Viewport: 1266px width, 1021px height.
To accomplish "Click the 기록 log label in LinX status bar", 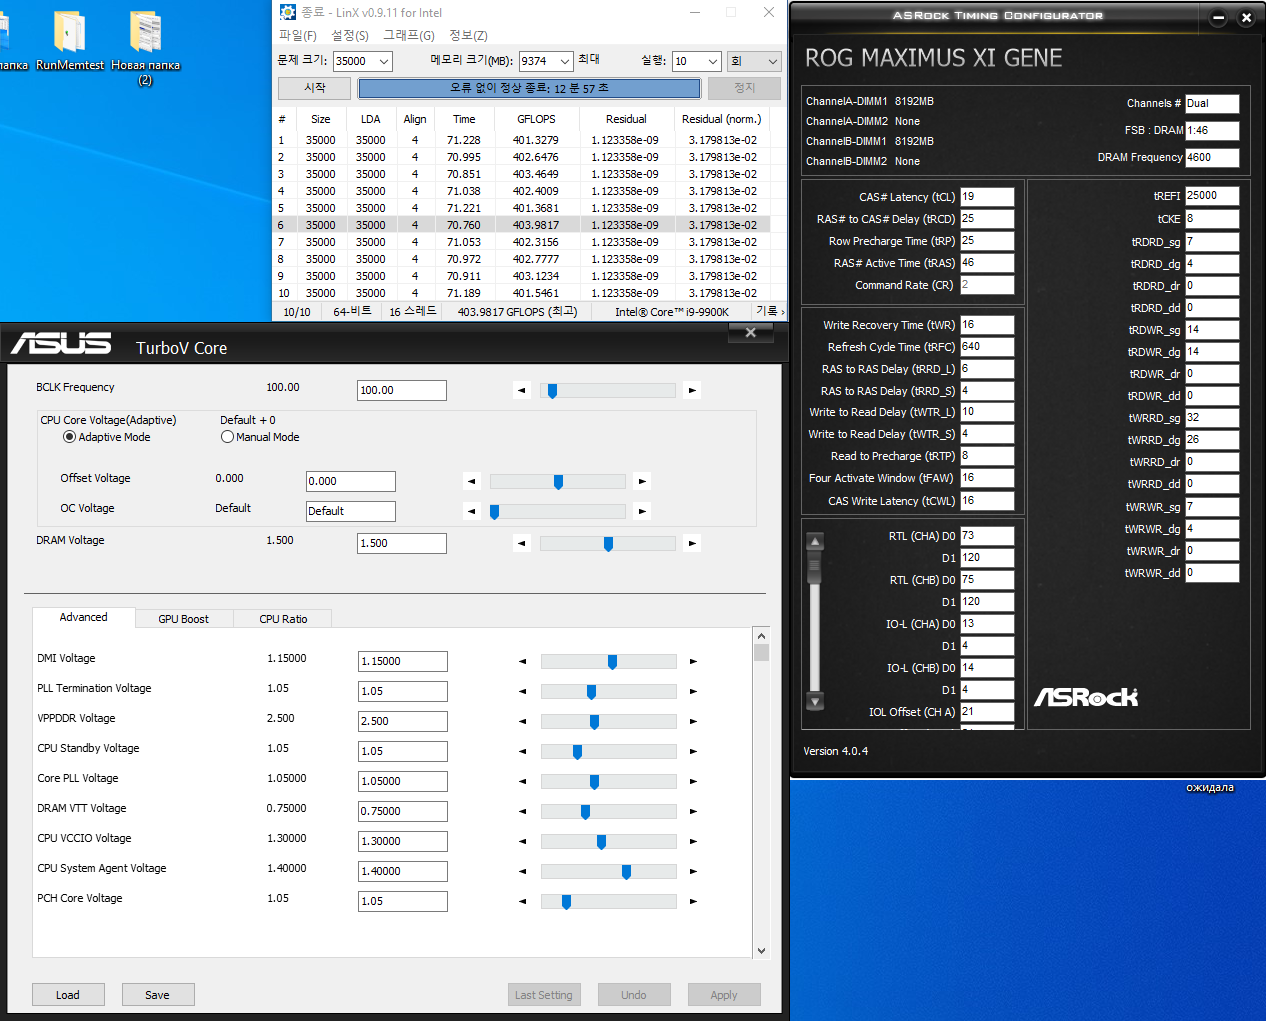I will coord(767,311).
